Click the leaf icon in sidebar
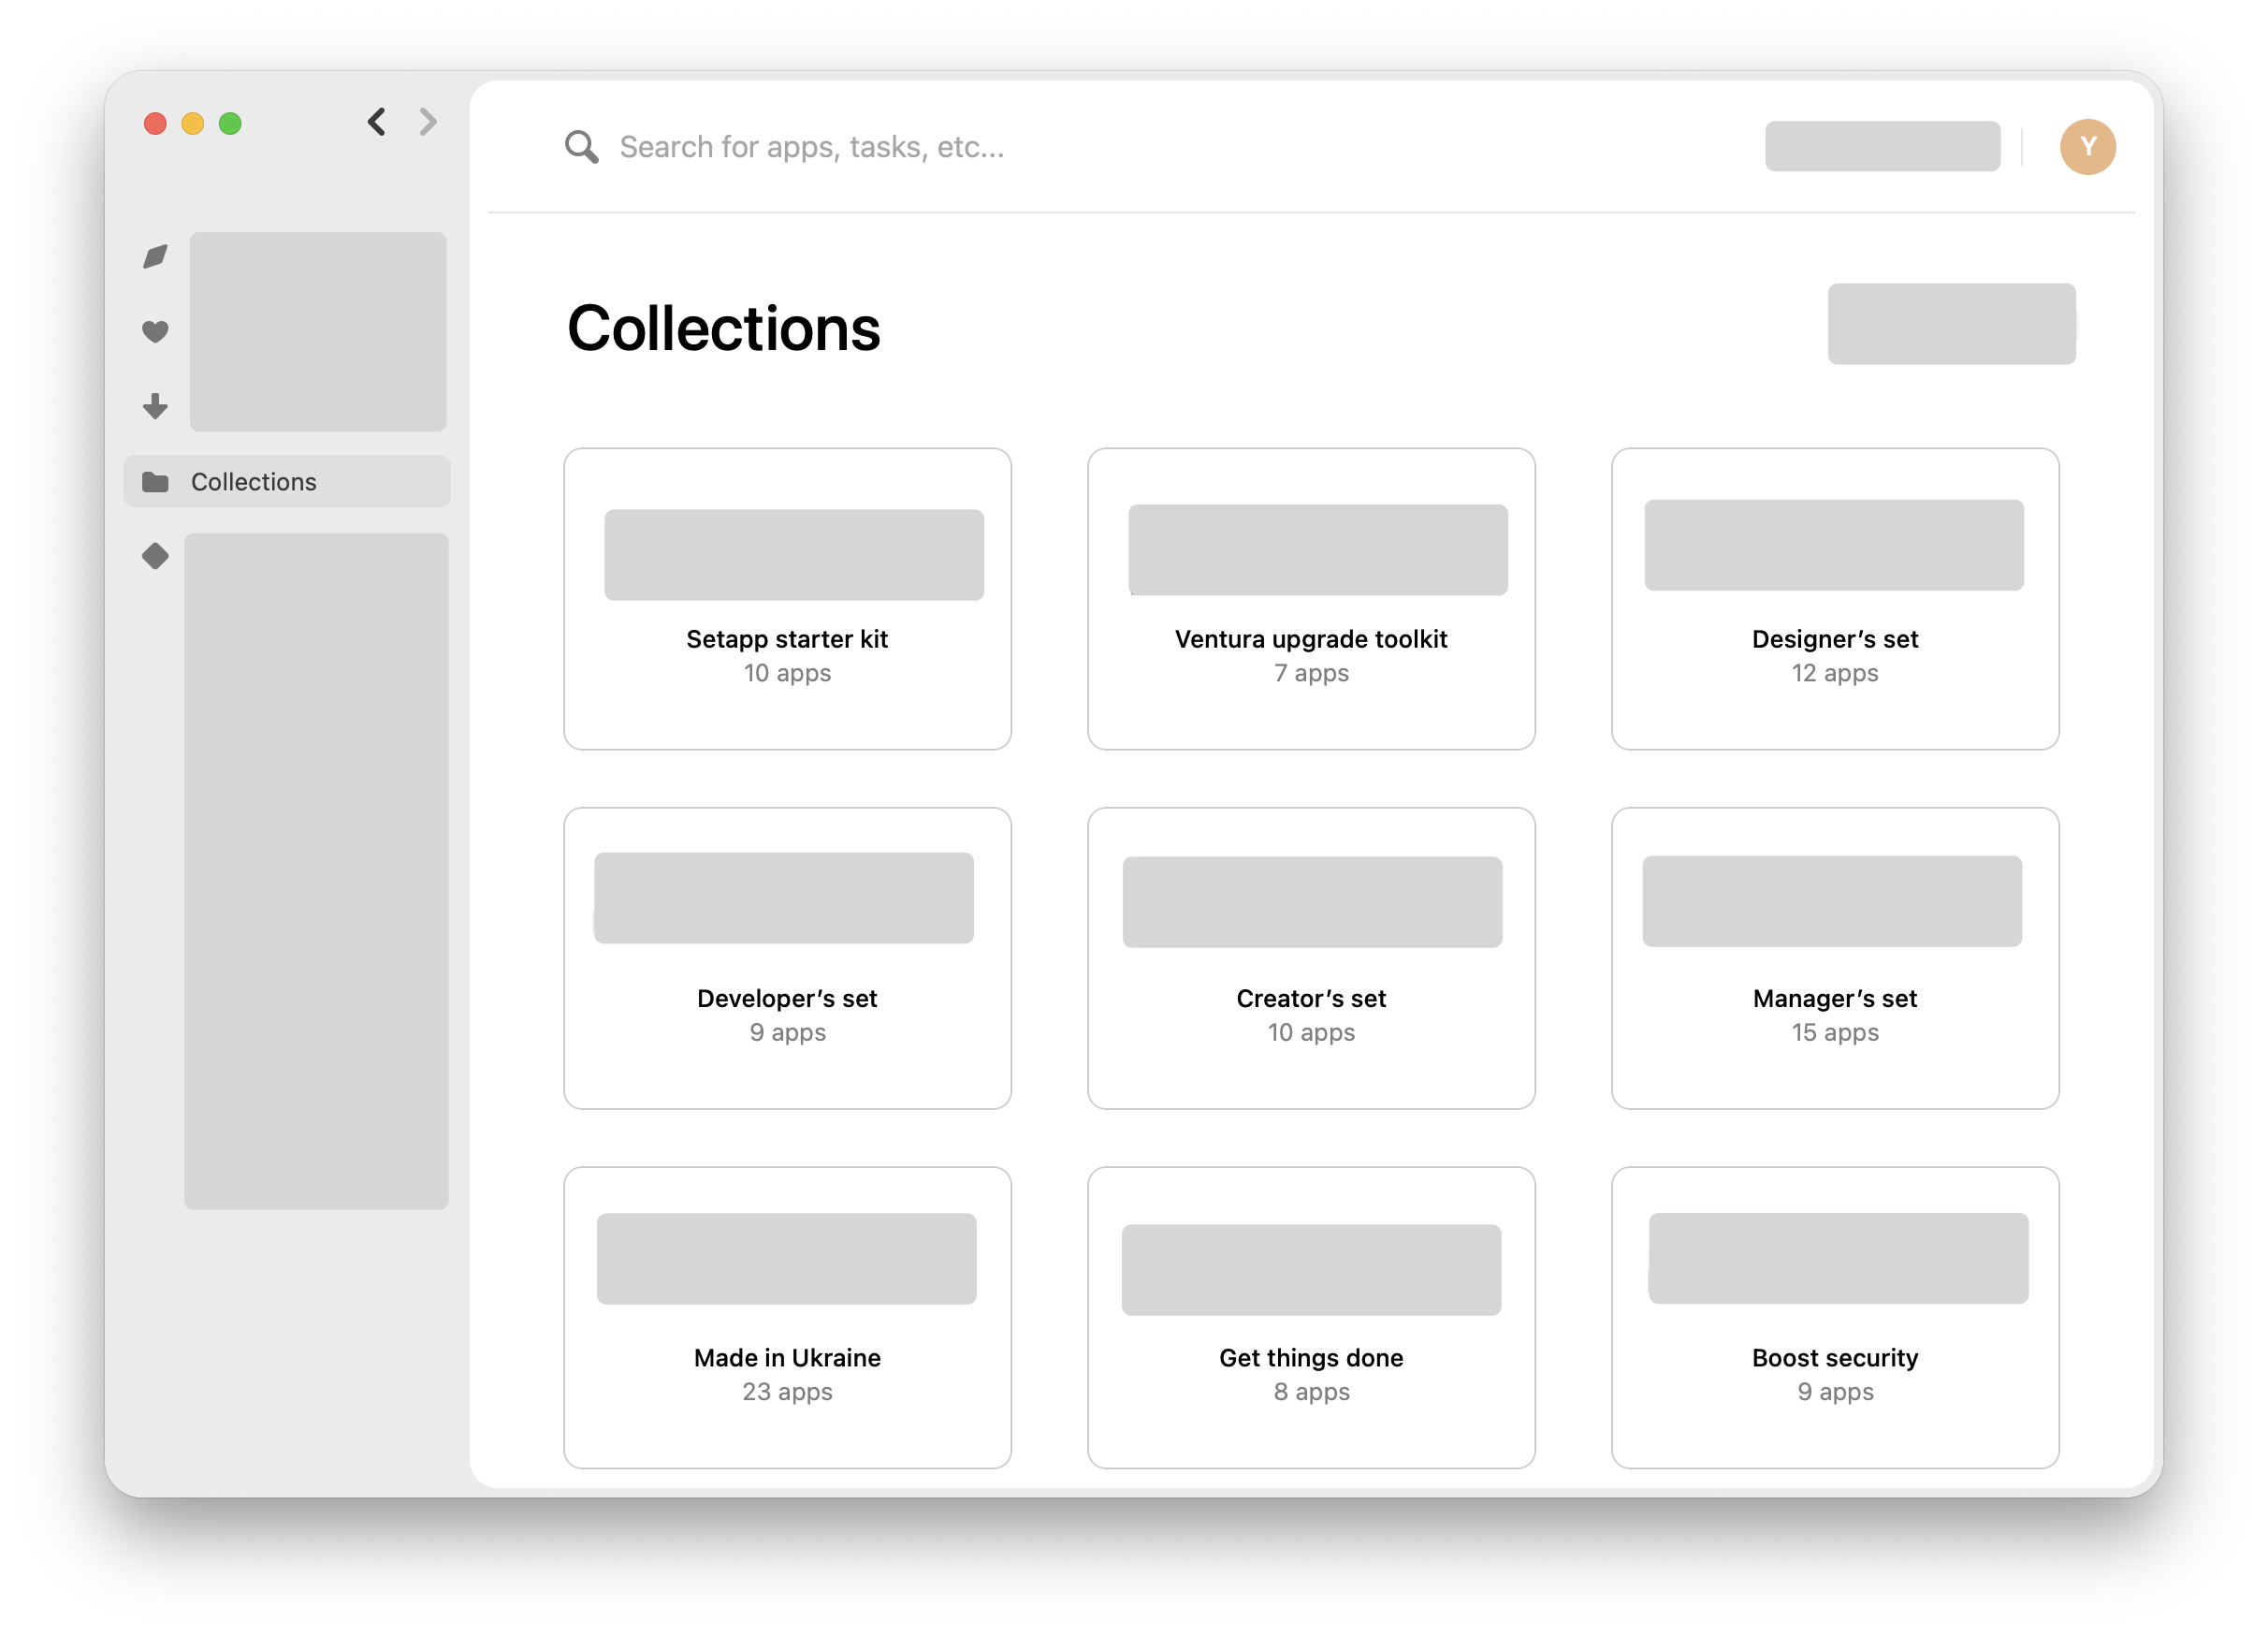Image resolution: width=2268 pixels, height=1636 pixels. point(155,257)
